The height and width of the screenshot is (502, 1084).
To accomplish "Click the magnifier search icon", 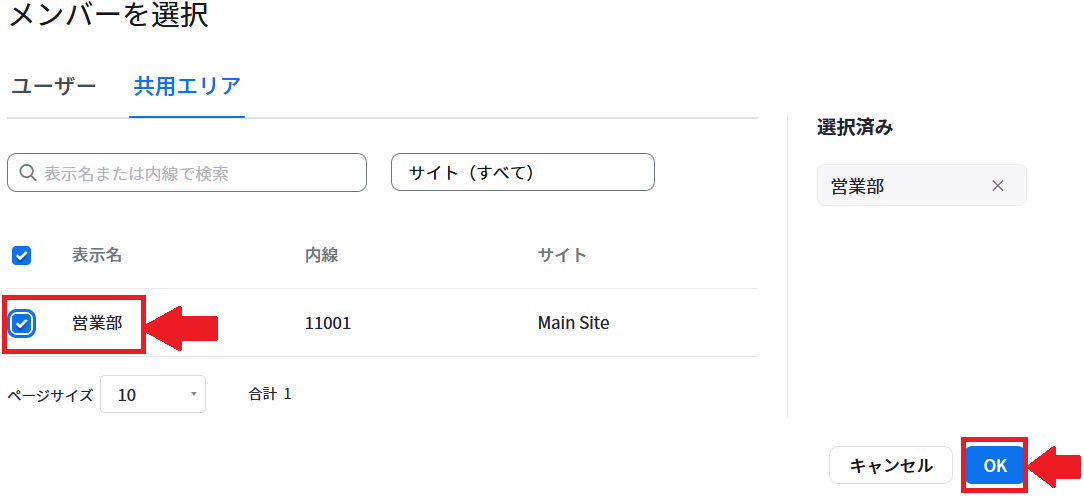I will (28, 172).
